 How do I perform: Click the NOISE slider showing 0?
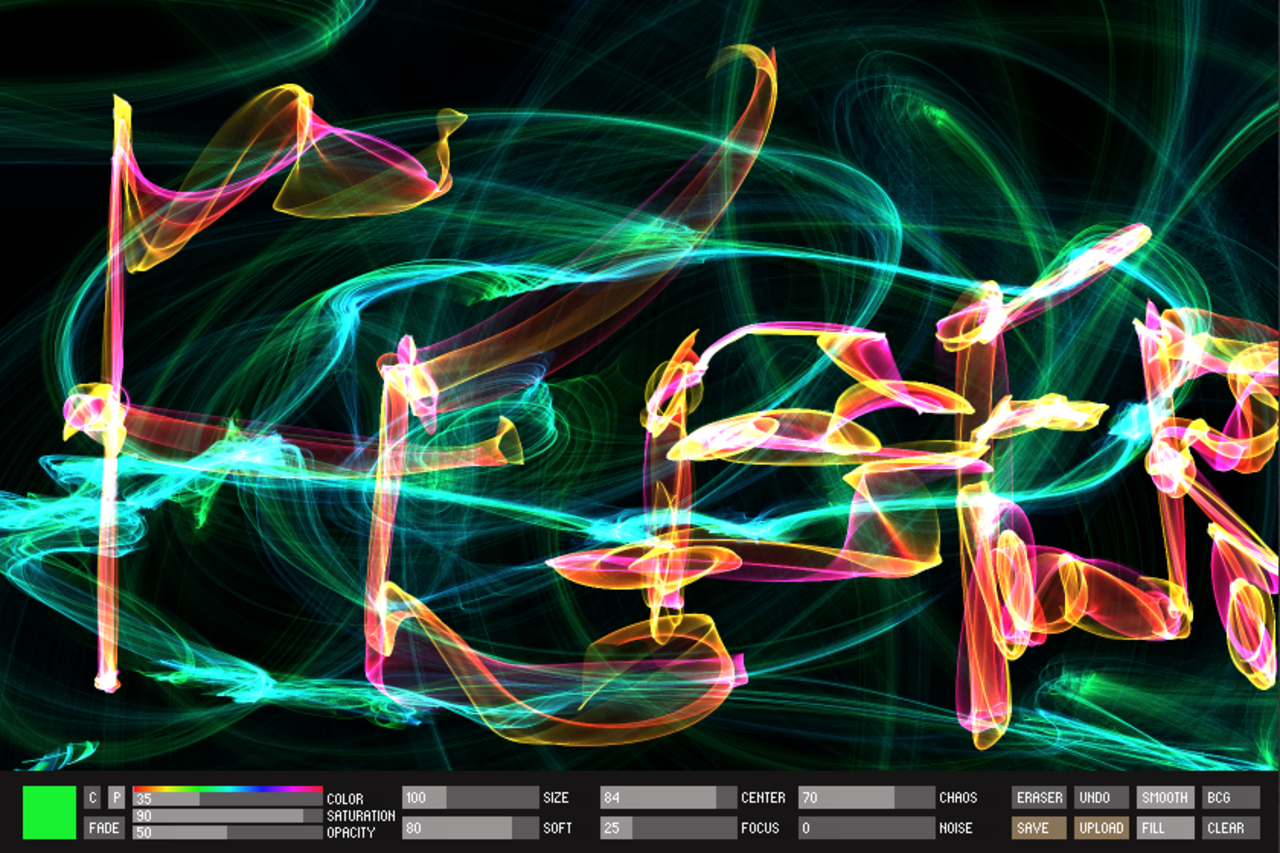click(866, 828)
